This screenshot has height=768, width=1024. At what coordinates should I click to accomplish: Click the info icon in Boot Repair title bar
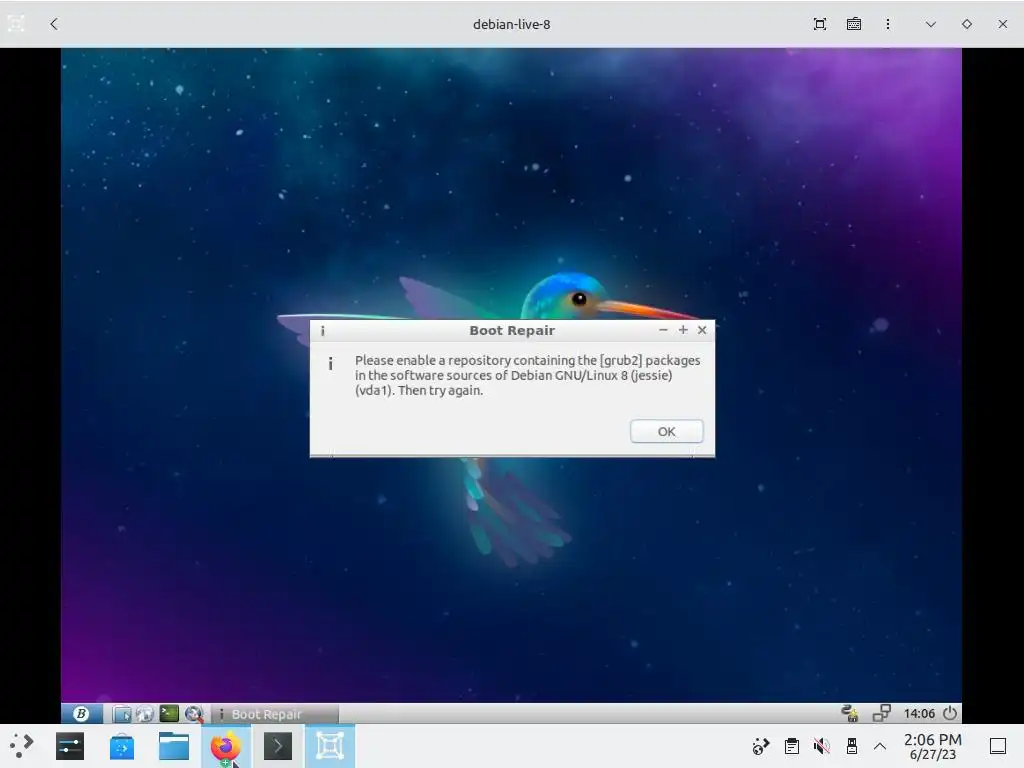click(323, 331)
